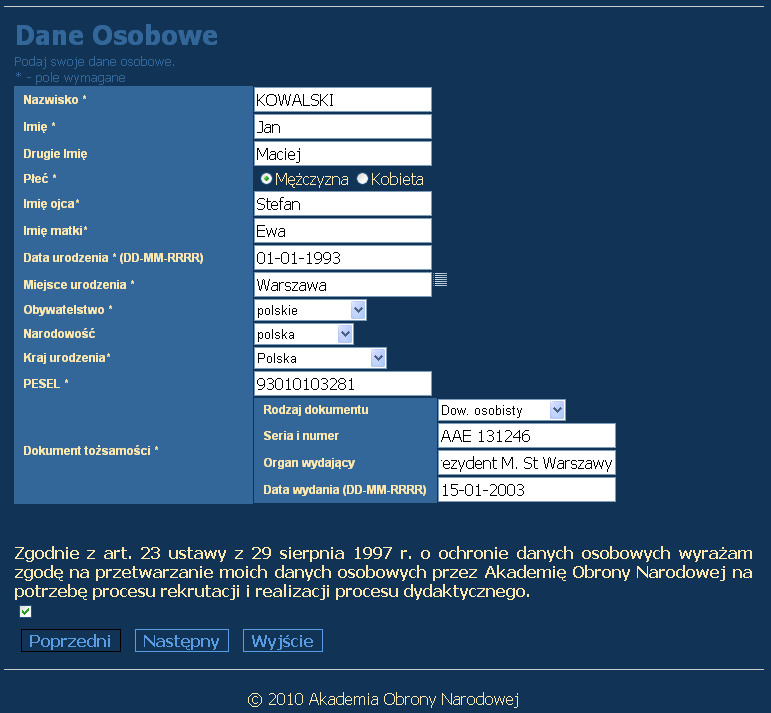
Task: Click the Obywatelstwo label
Action: pos(68,310)
